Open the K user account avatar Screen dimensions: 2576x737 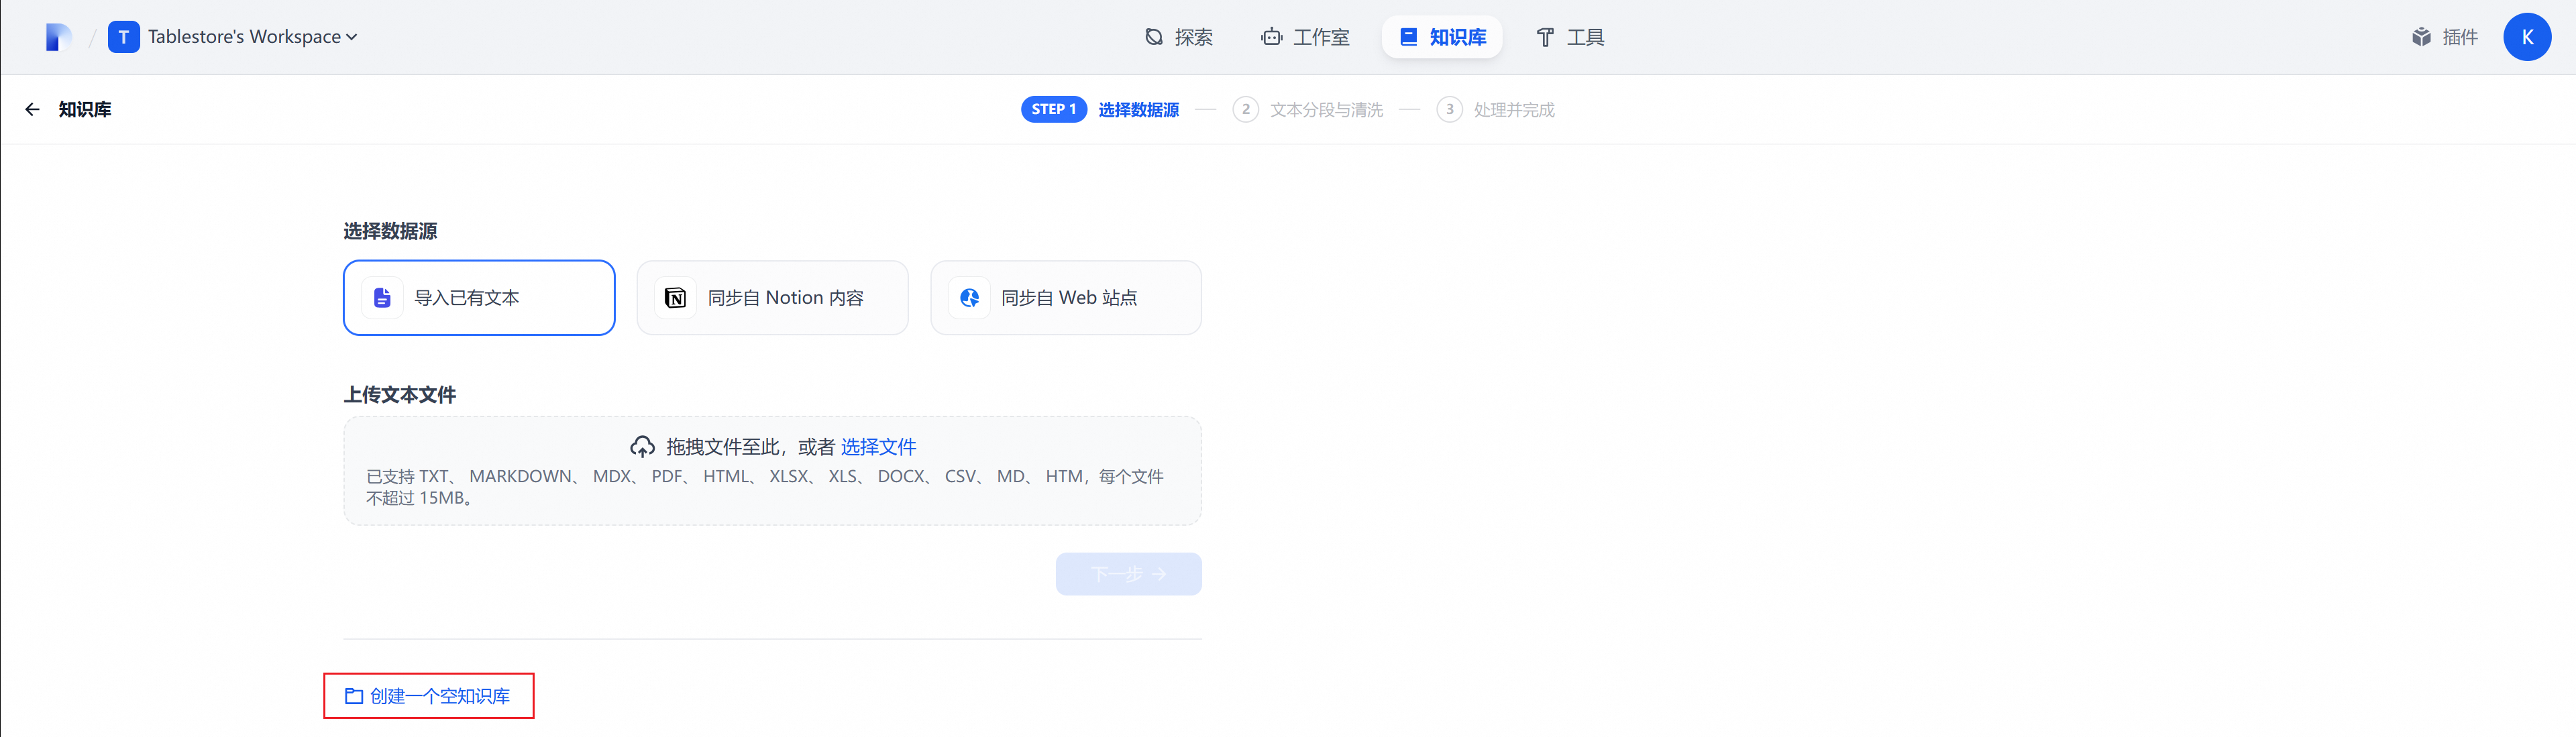pyautogui.click(x=2527, y=37)
